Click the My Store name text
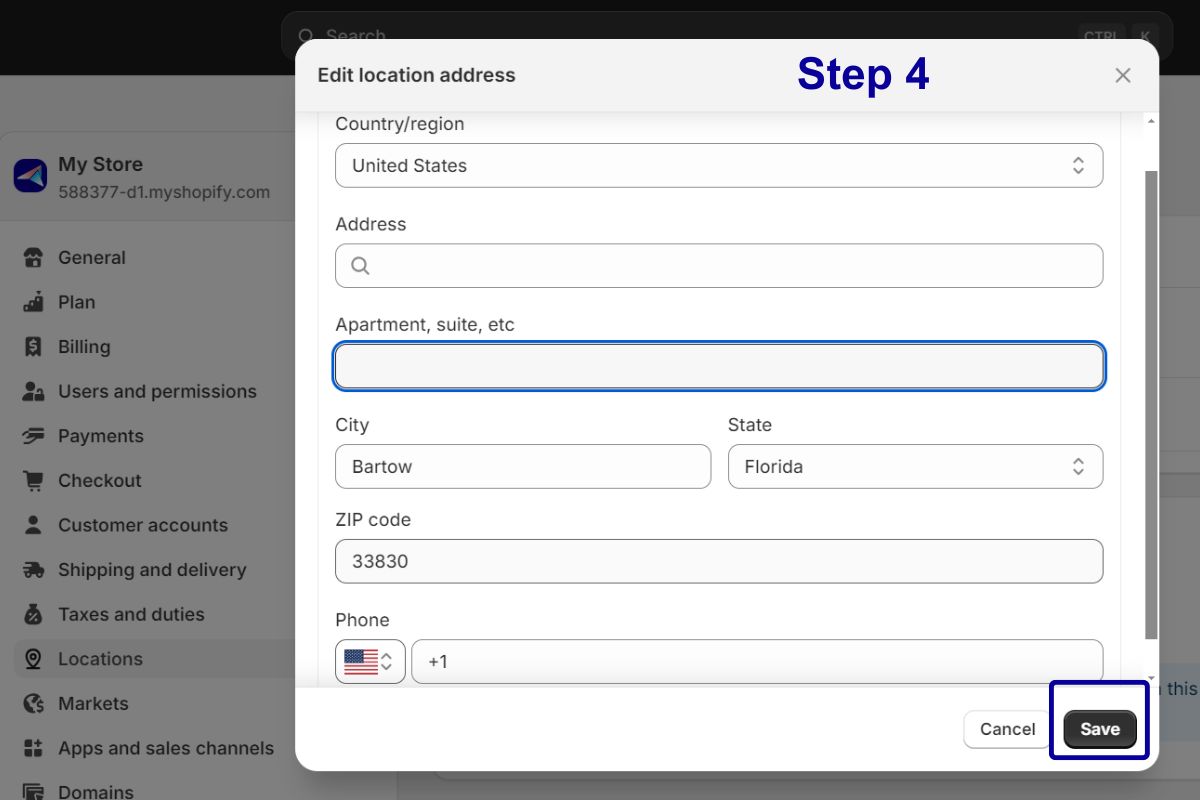Screen dimensions: 1200x800 (x=100, y=164)
